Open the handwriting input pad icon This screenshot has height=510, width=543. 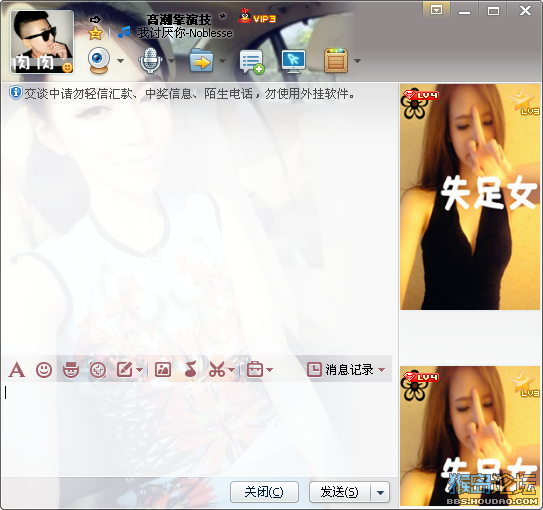coord(125,370)
